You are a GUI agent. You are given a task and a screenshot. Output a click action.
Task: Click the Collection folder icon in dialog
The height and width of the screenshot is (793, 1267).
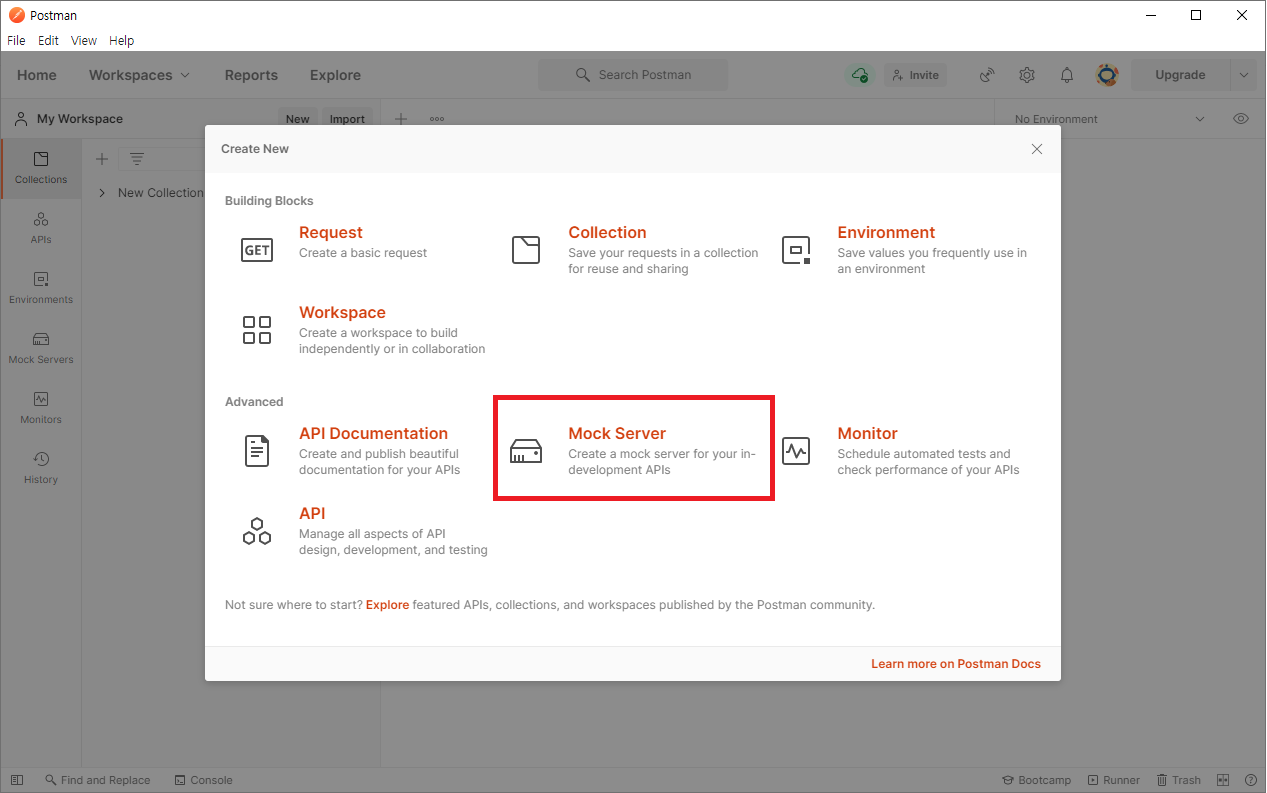(x=526, y=250)
